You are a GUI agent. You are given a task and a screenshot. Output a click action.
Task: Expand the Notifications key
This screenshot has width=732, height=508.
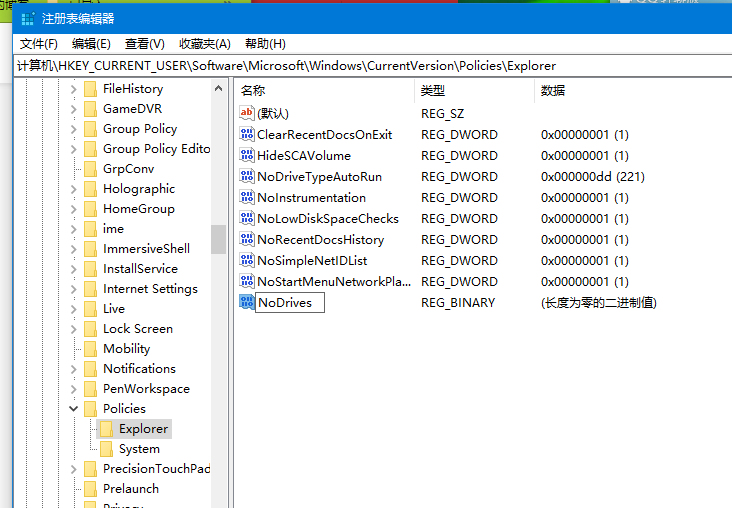(73, 369)
